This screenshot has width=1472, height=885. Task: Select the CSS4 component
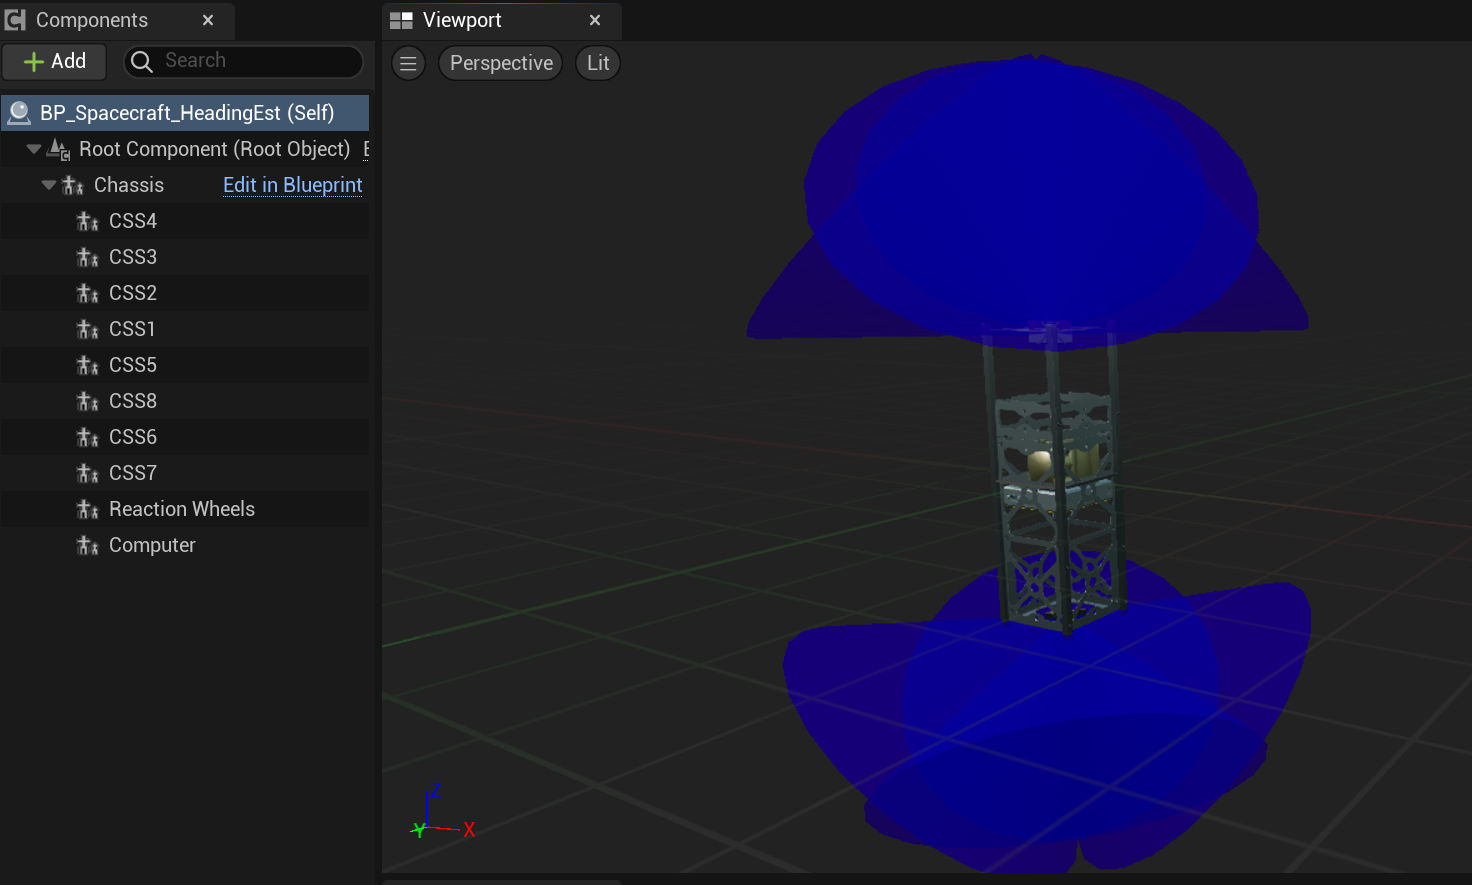click(x=133, y=221)
